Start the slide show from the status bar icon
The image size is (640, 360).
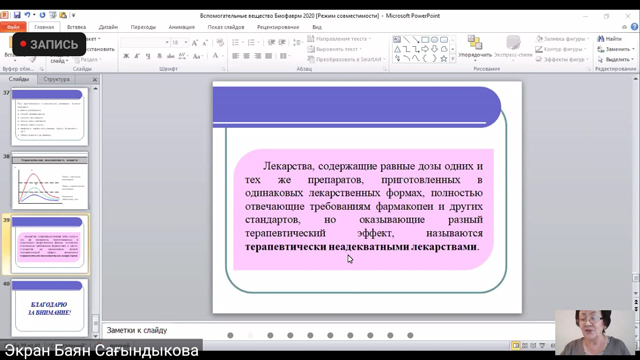point(542,346)
